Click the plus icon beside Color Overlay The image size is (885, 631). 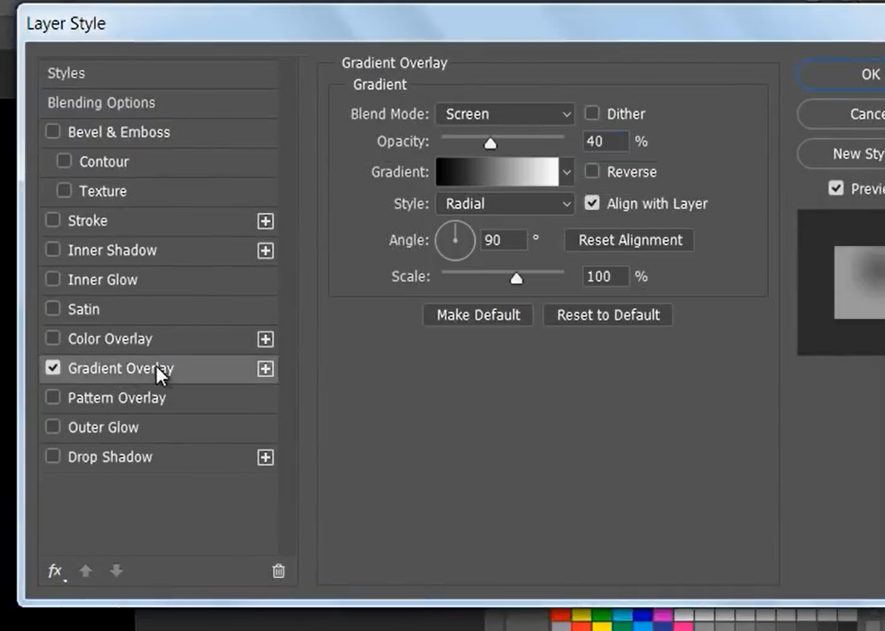pos(265,339)
